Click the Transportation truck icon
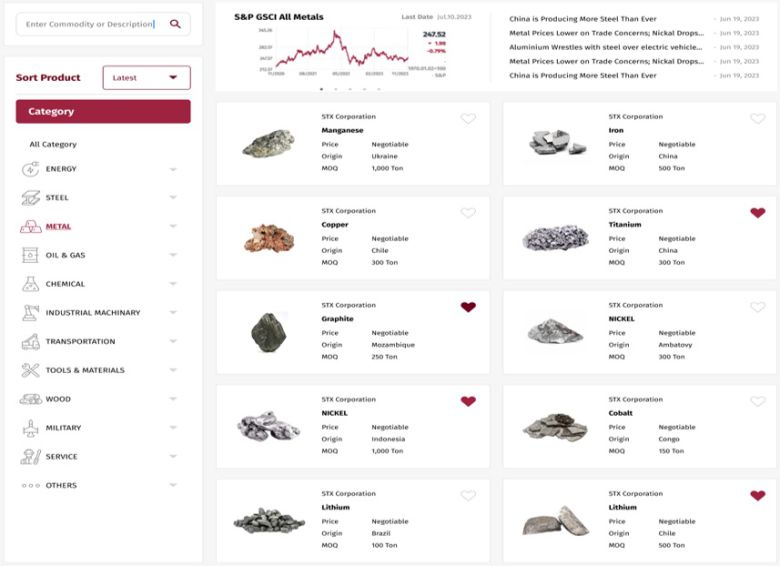The height and width of the screenshot is (566, 780). pyautogui.click(x=30, y=342)
